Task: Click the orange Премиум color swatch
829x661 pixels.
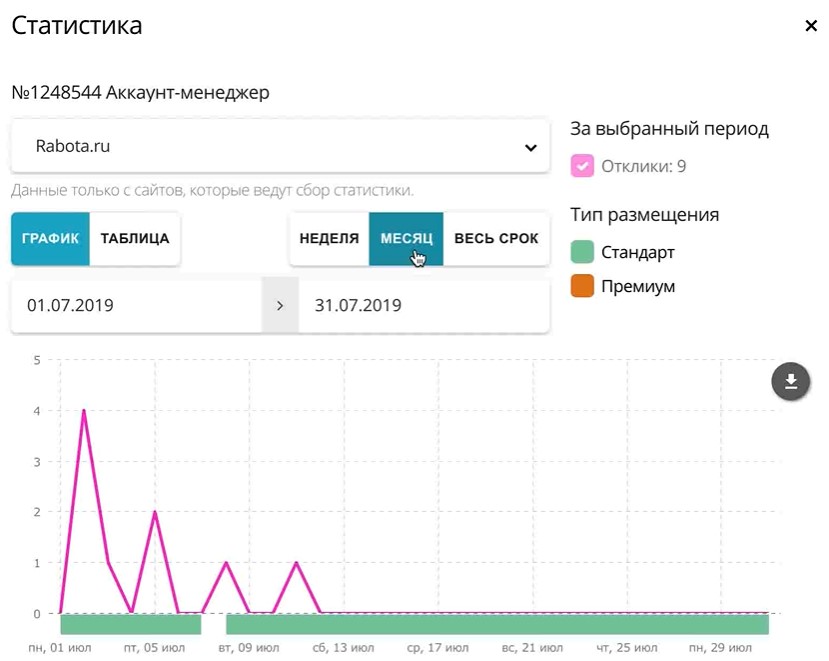Action: 582,286
